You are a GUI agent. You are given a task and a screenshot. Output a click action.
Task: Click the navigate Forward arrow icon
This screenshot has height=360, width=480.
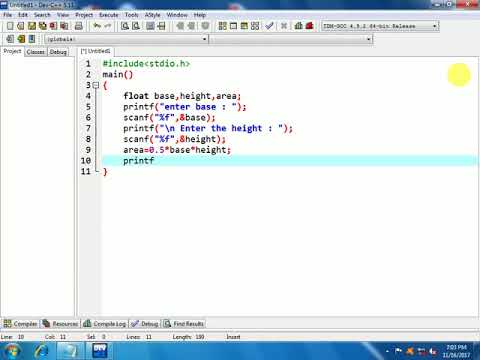(191, 26)
